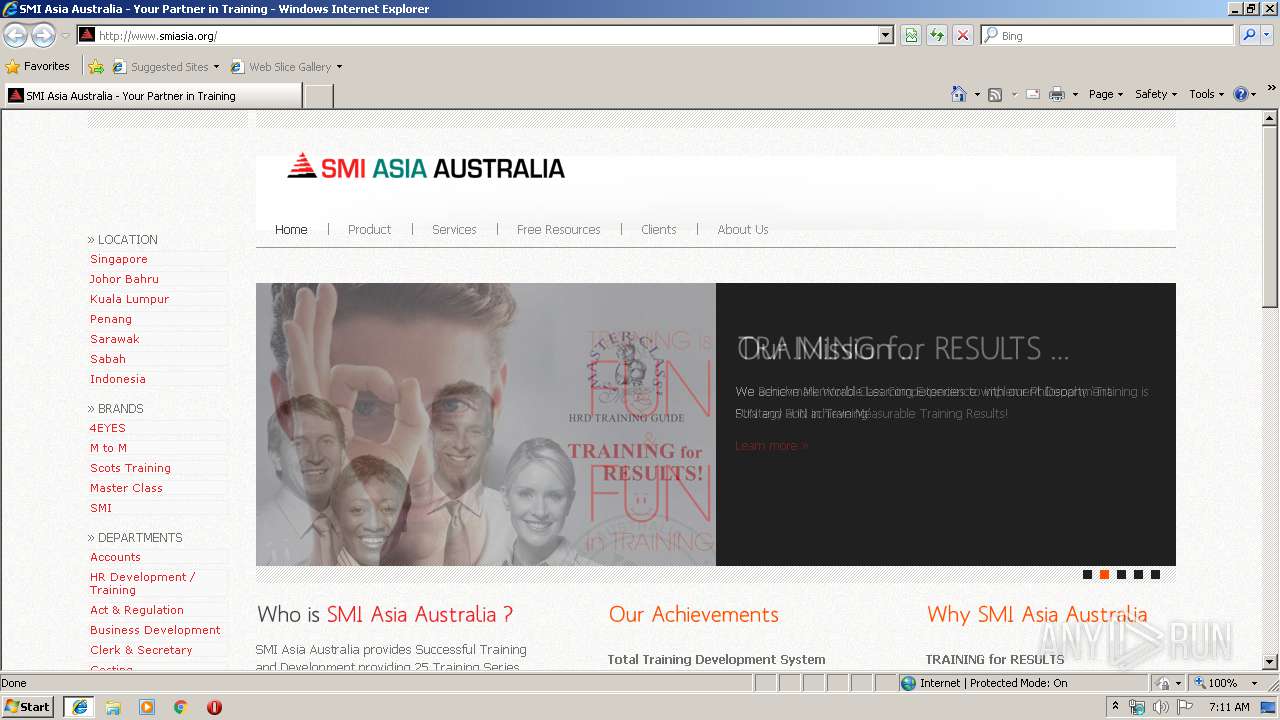Click the Help question mark icon
1280x720 pixels.
(1241, 94)
